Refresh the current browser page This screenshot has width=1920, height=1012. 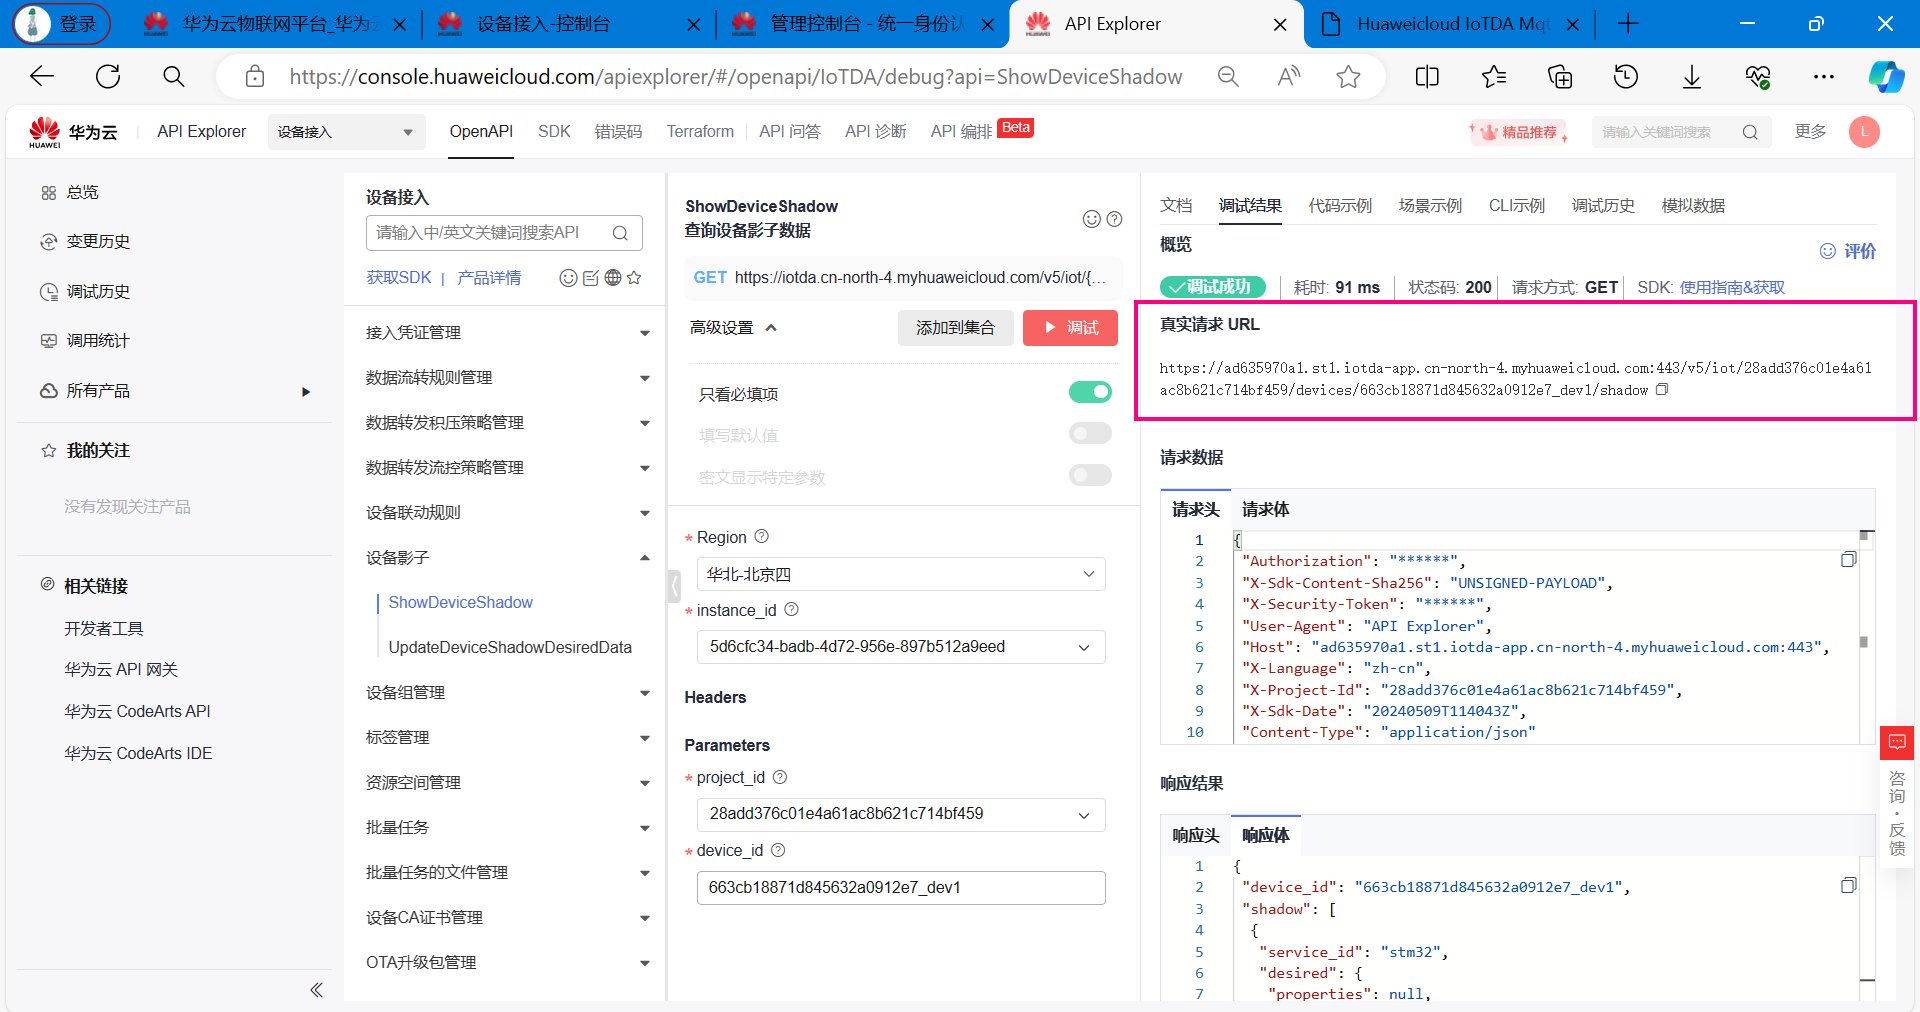pos(108,77)
